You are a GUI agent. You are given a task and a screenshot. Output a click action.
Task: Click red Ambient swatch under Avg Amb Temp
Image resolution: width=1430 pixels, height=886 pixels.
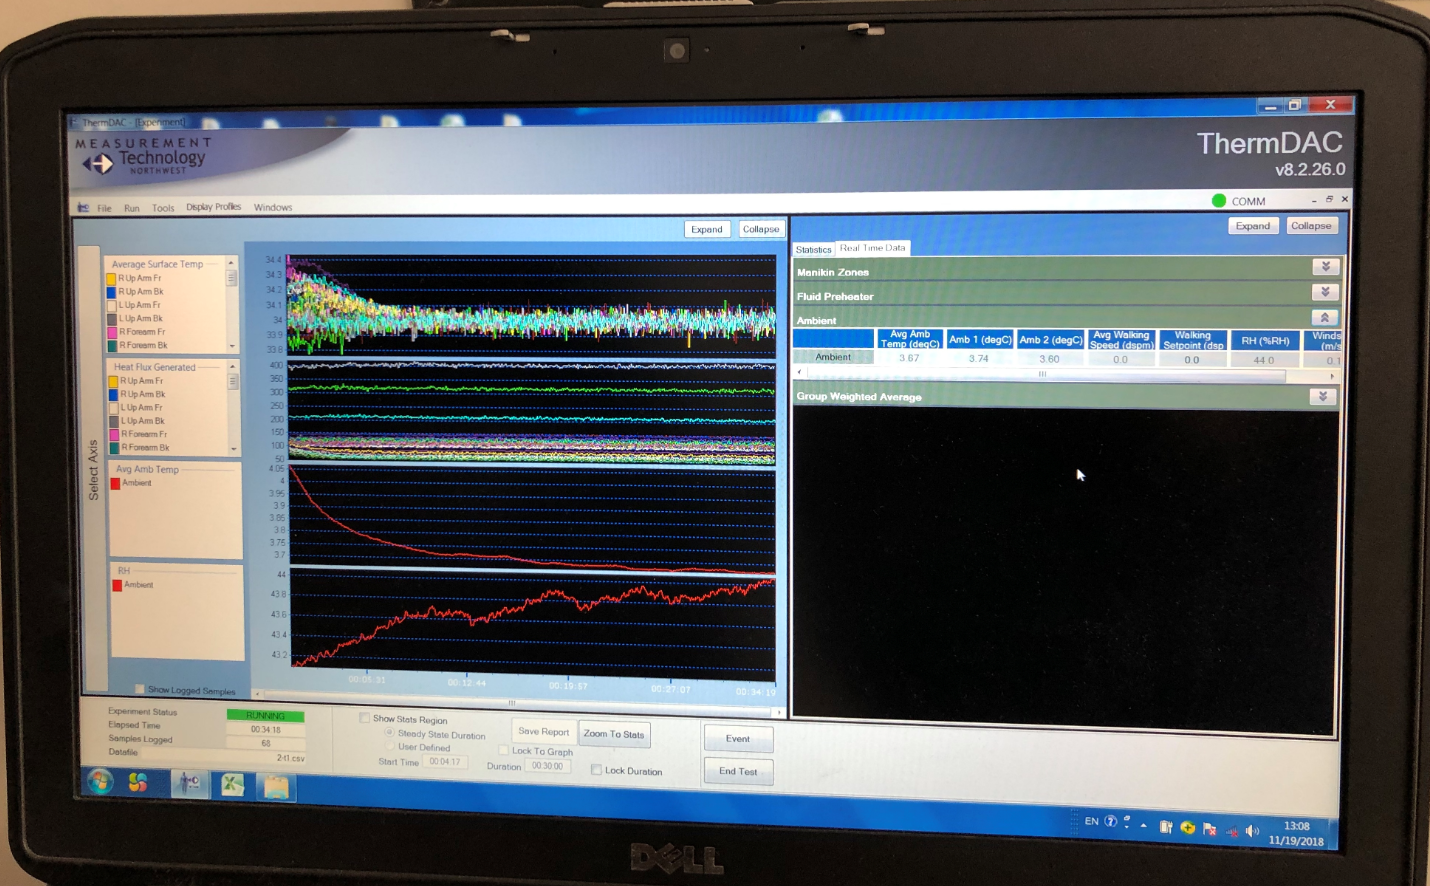(x=116, y=483)
